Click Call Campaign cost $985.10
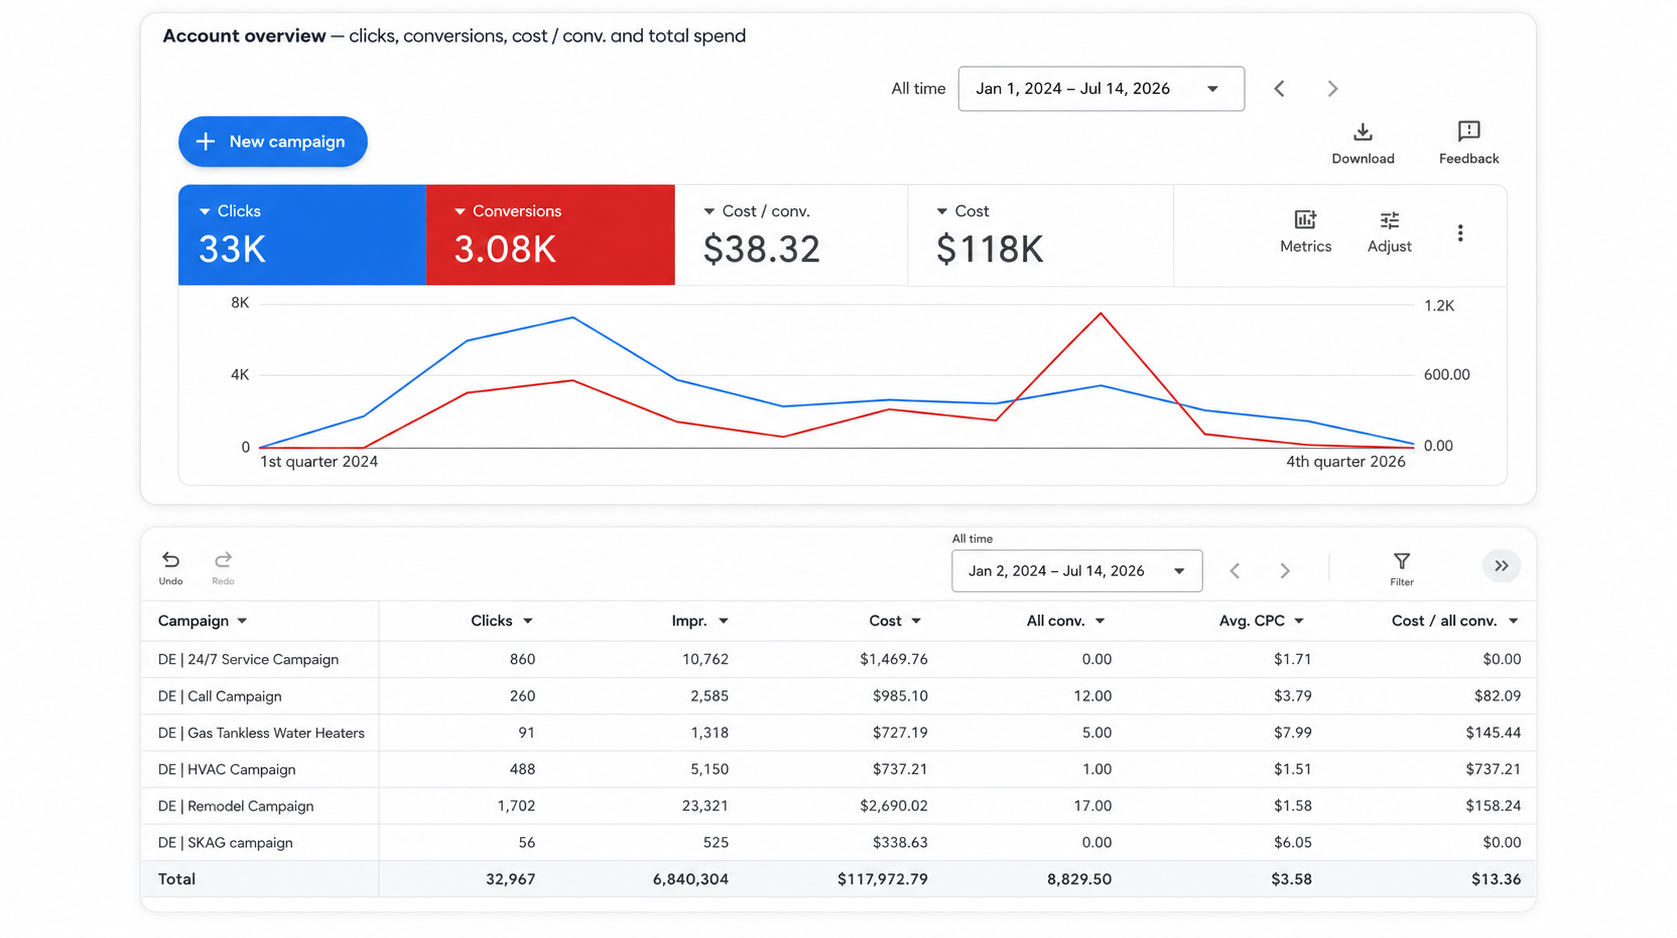The height and width of the screenshot is (938, 1677). (x=900, y=696)
